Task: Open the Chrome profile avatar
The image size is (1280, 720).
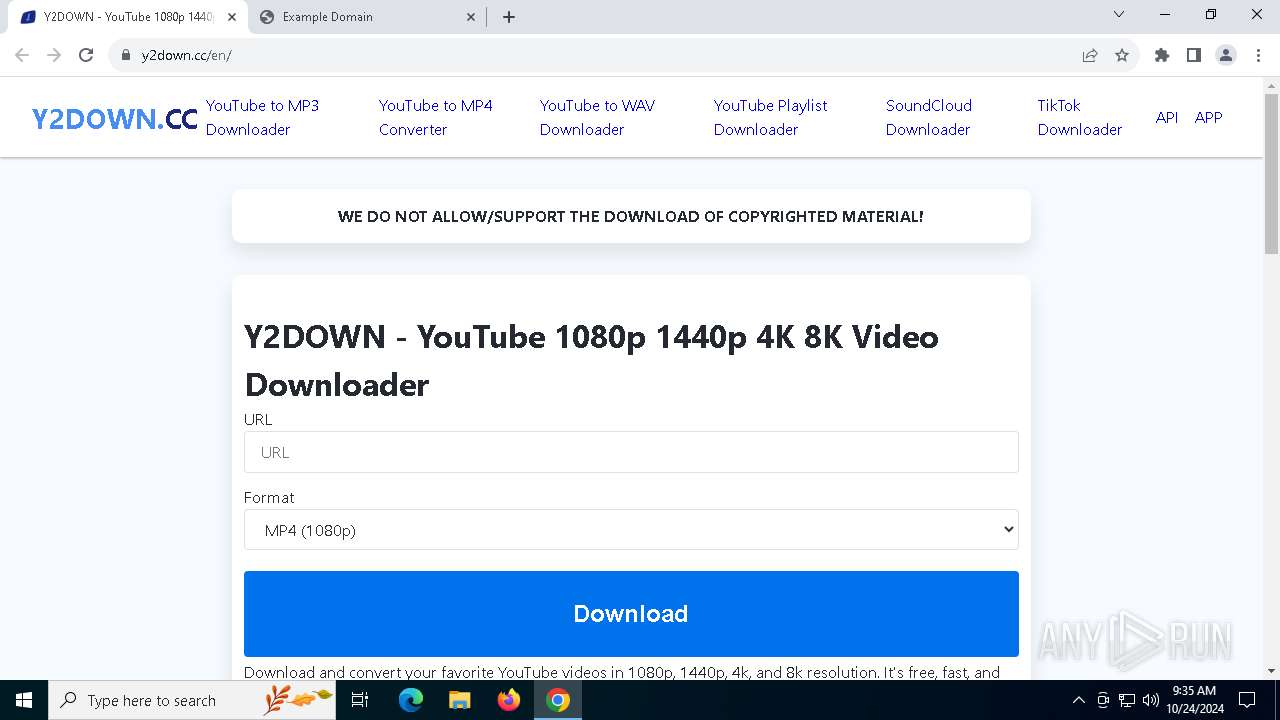Action: pyautogui.click(x=1226, y=55)
